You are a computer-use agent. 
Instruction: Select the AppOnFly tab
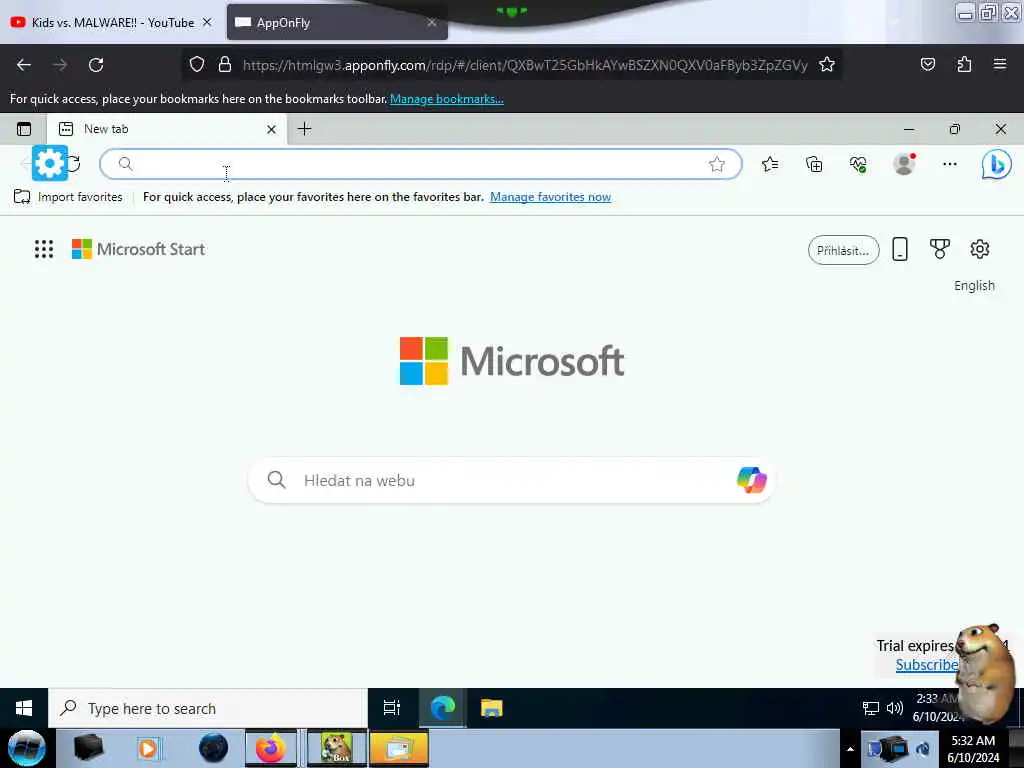[x=336, y=23]
